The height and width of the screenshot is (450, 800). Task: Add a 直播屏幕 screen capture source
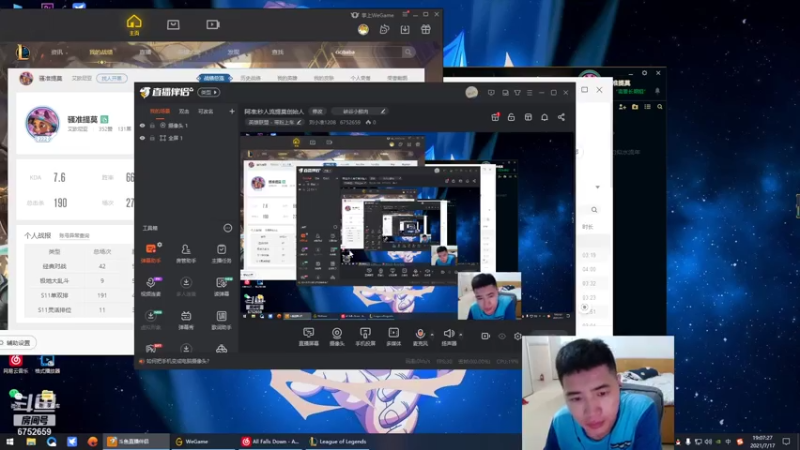(309, 337)
